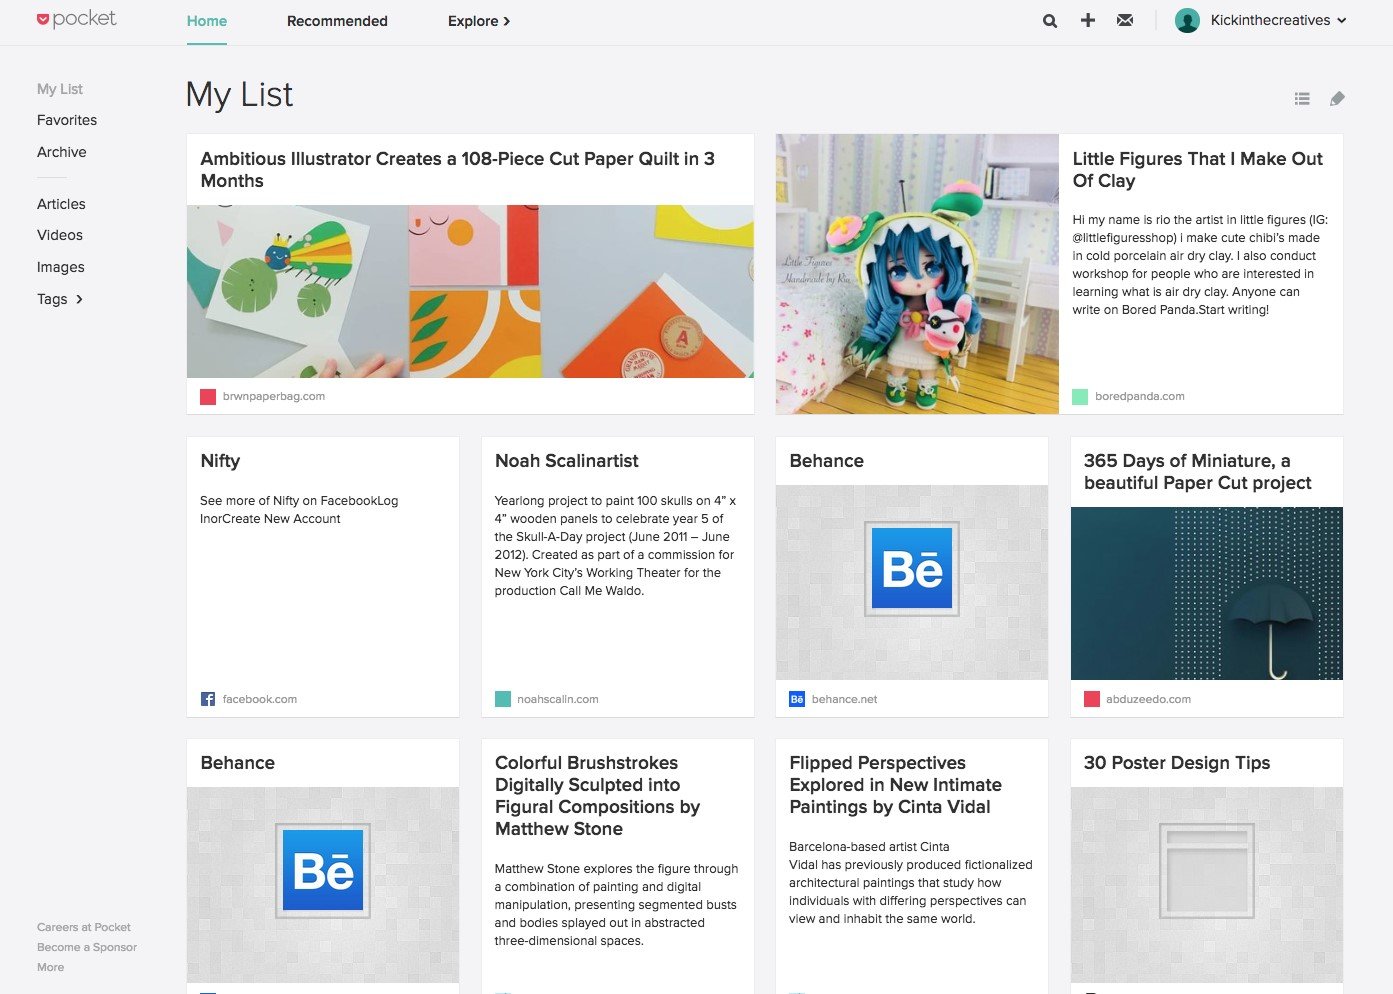
Task: Open the inbox envelope icon
Action: pyautogui.click(x=1125, y=20)
